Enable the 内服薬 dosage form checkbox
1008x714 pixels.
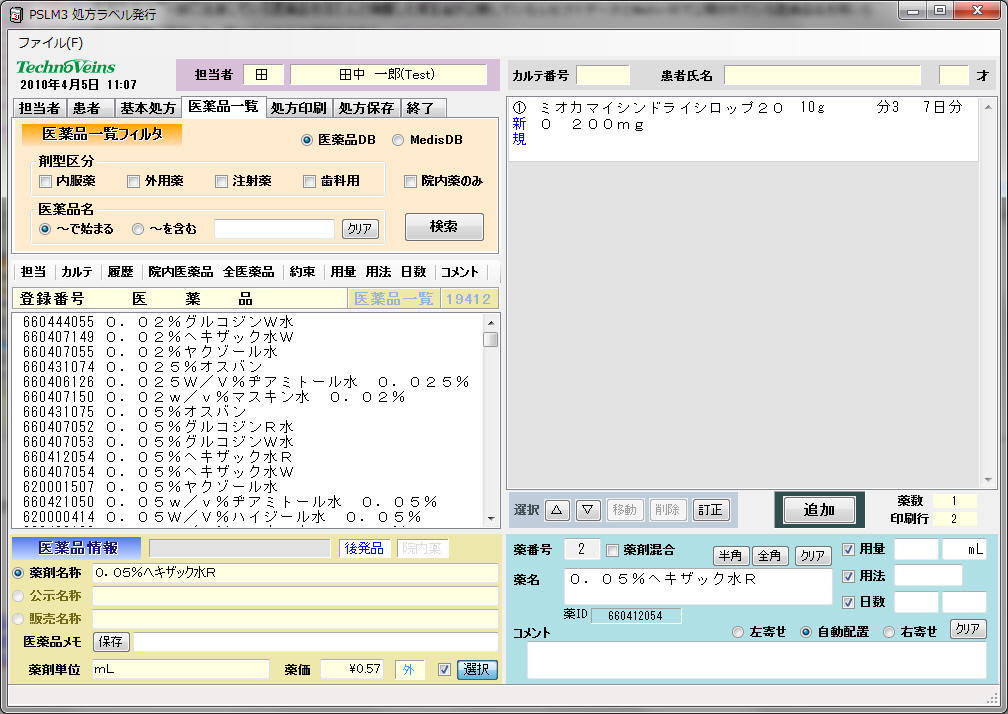click(45, 181)
